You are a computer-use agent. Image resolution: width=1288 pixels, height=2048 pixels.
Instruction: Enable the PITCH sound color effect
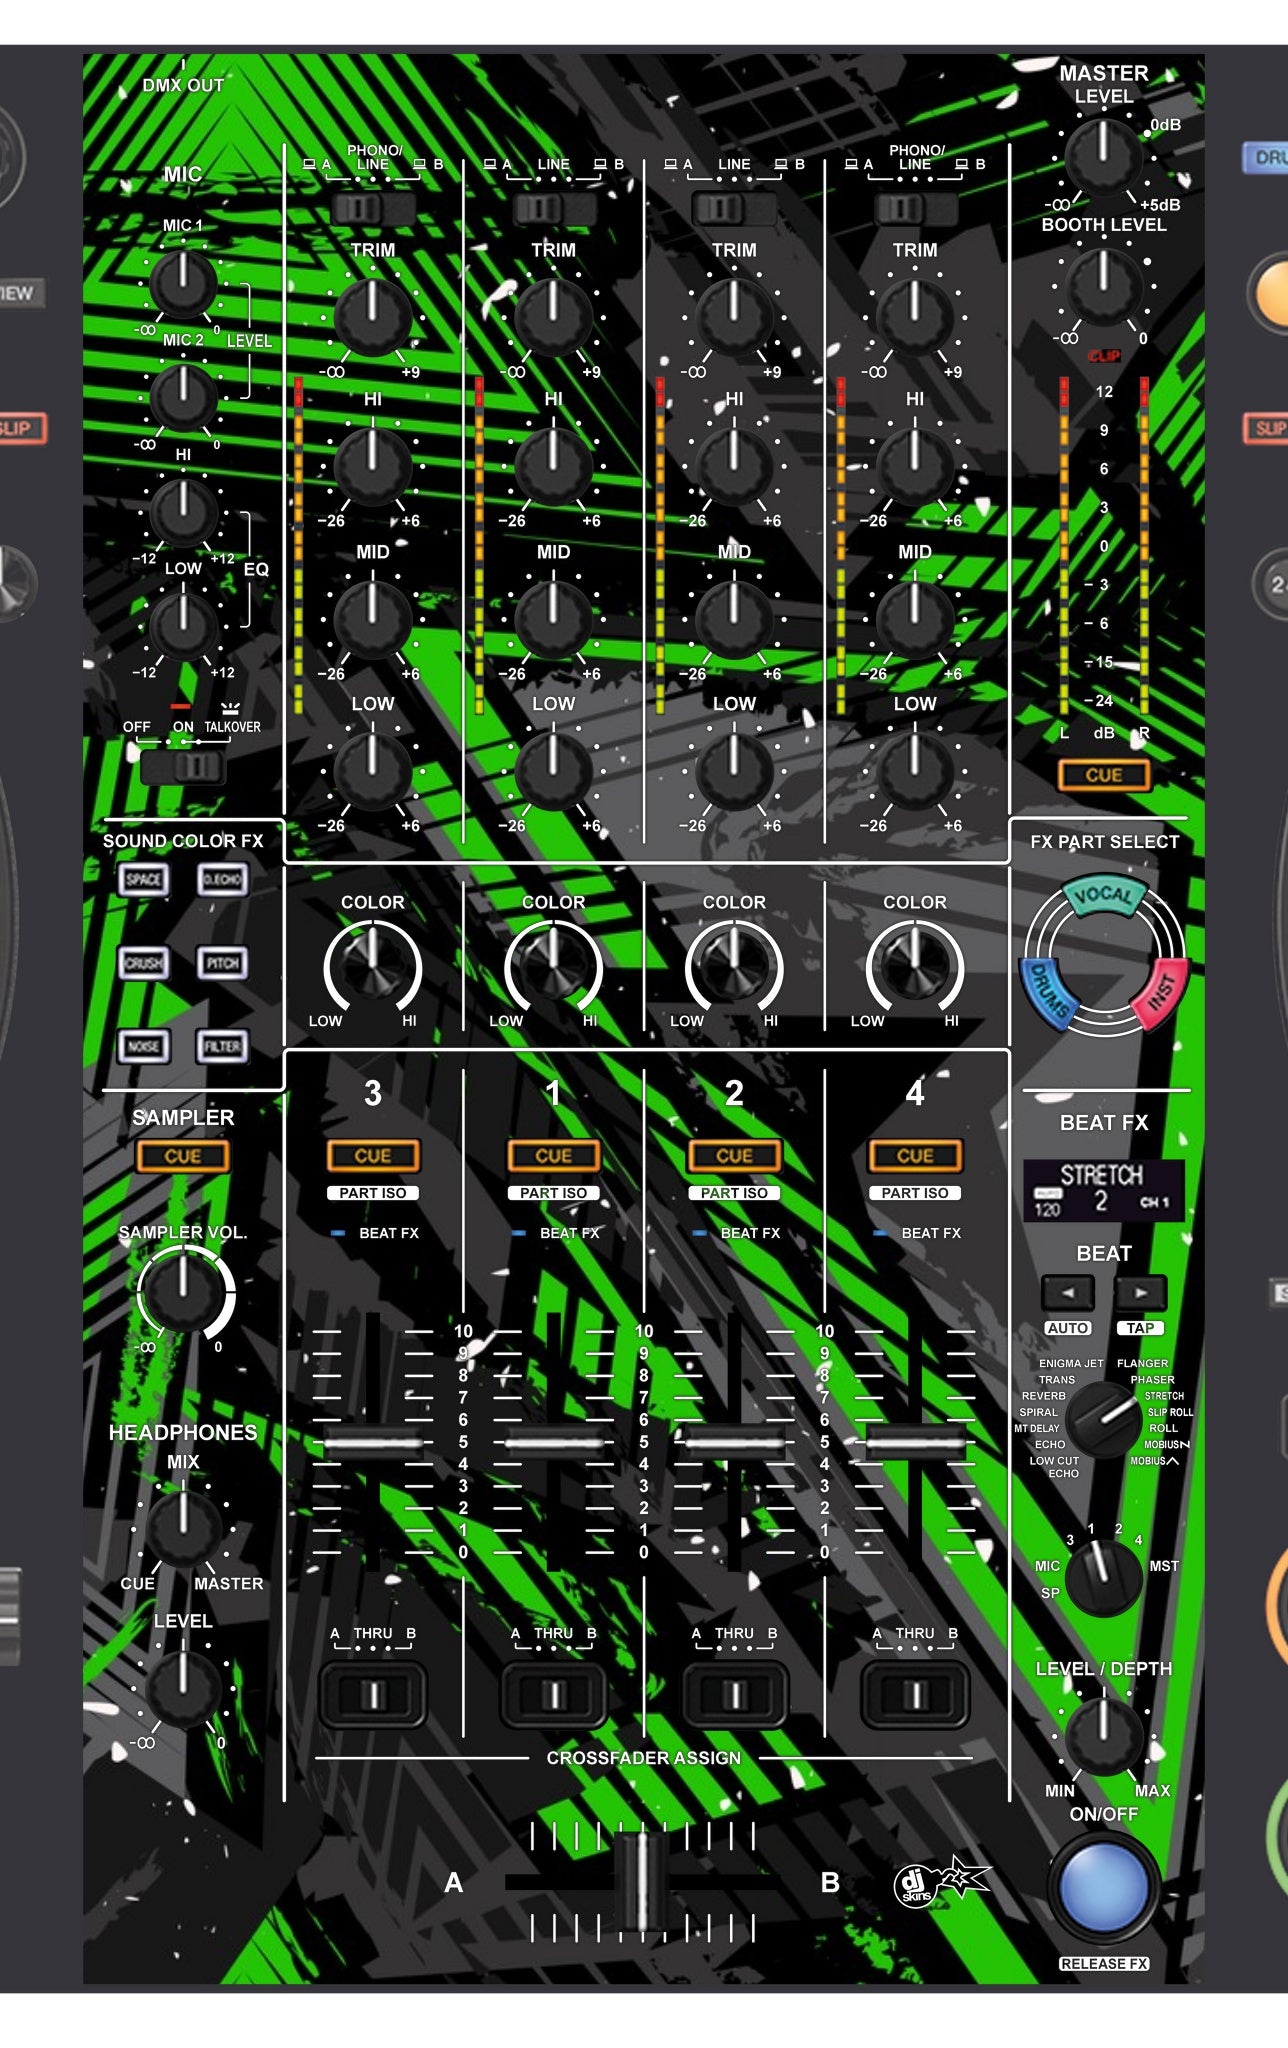222,963
